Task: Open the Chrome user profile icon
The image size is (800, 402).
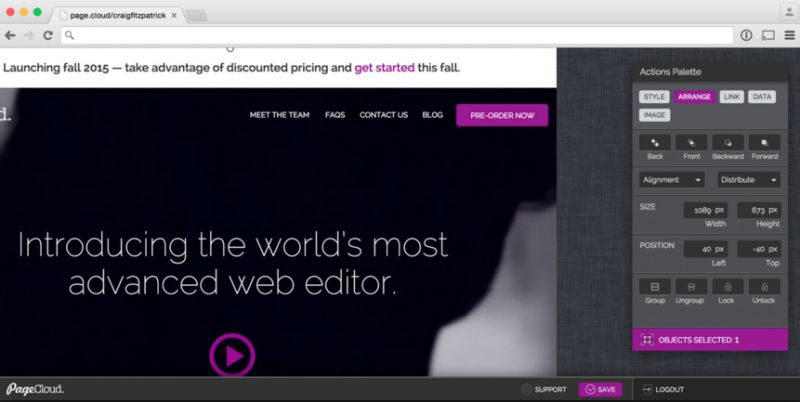Action: (x=789, y=12)
